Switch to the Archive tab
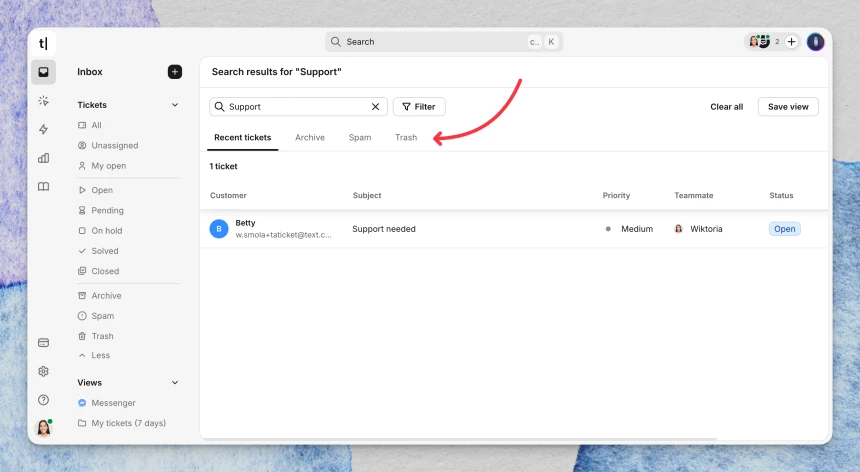The height and width of the screenshot is (472, 860). click(310, 138)
